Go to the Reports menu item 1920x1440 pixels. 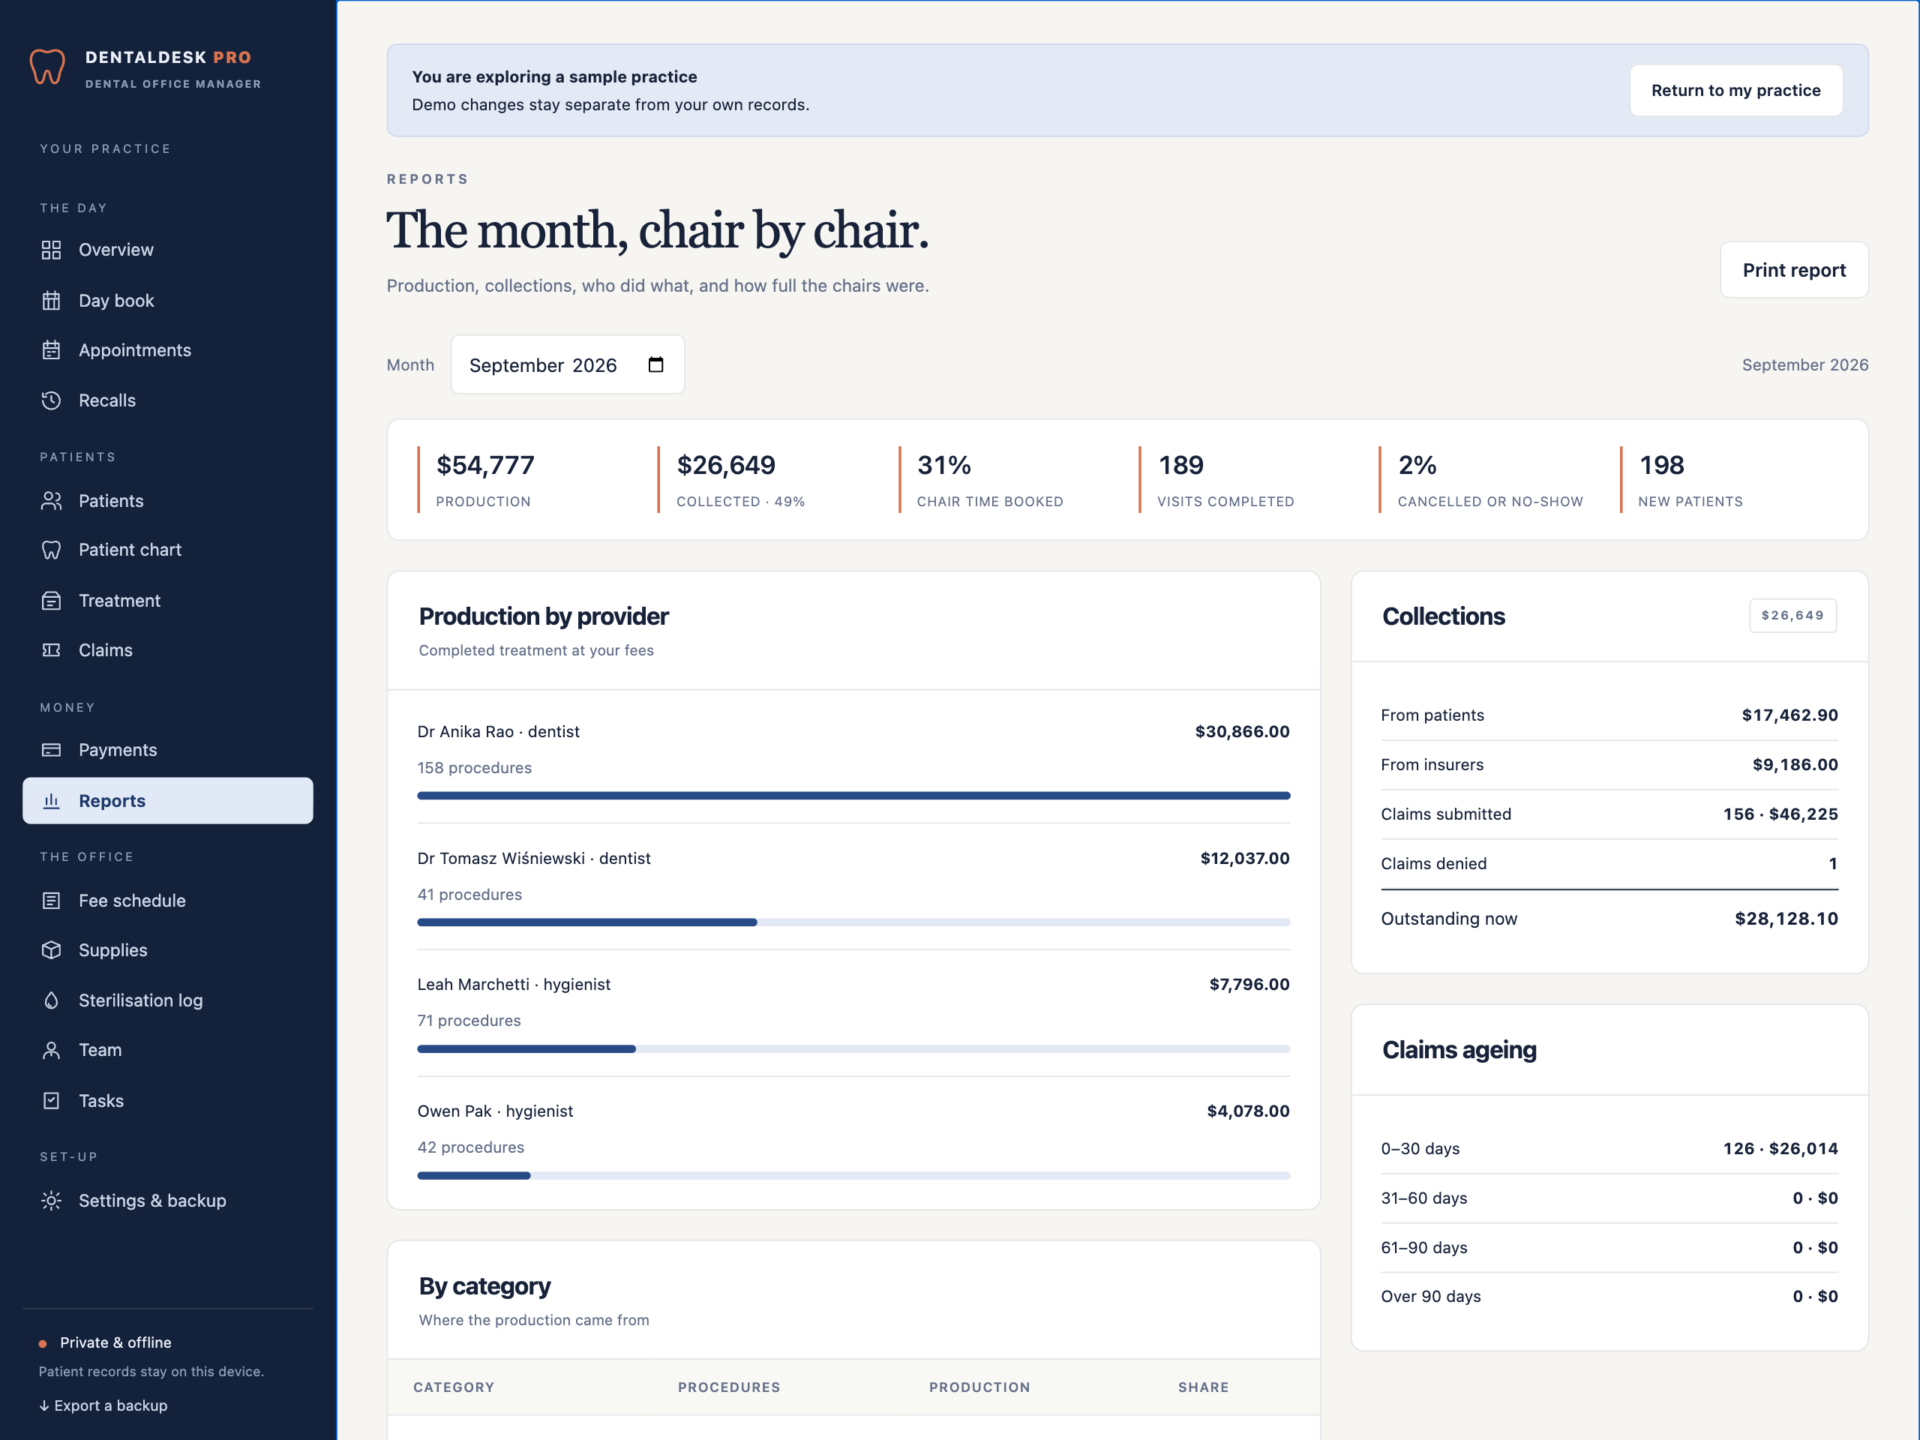click(168, 801)
